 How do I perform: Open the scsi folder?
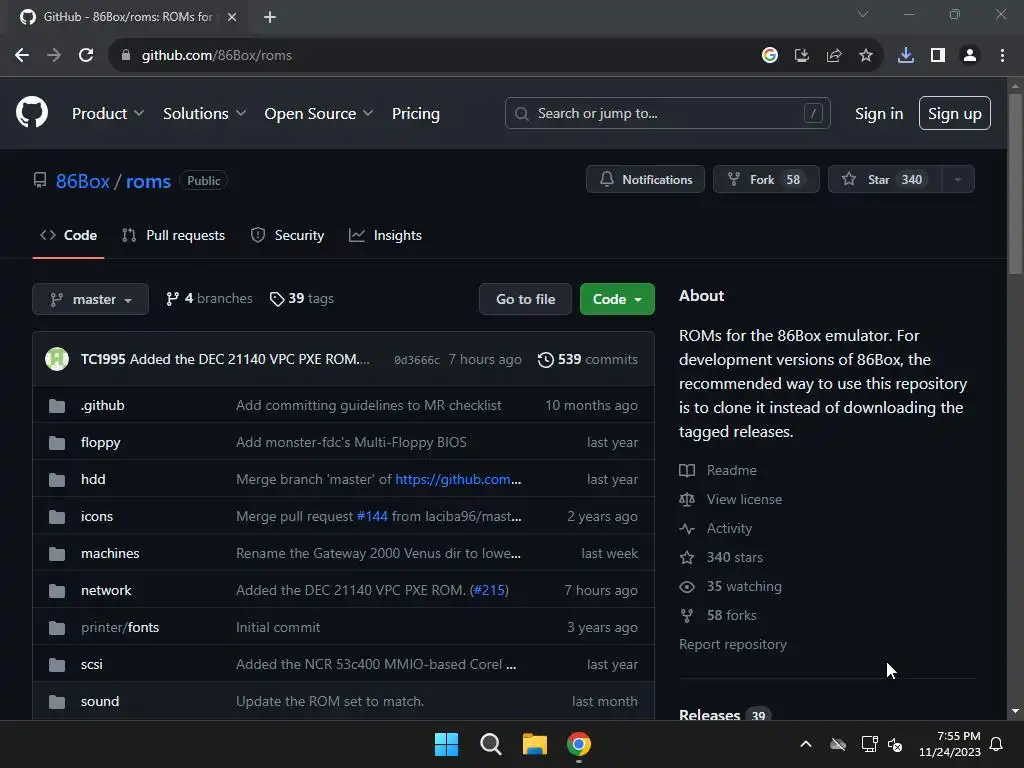[x=91, y=664]
